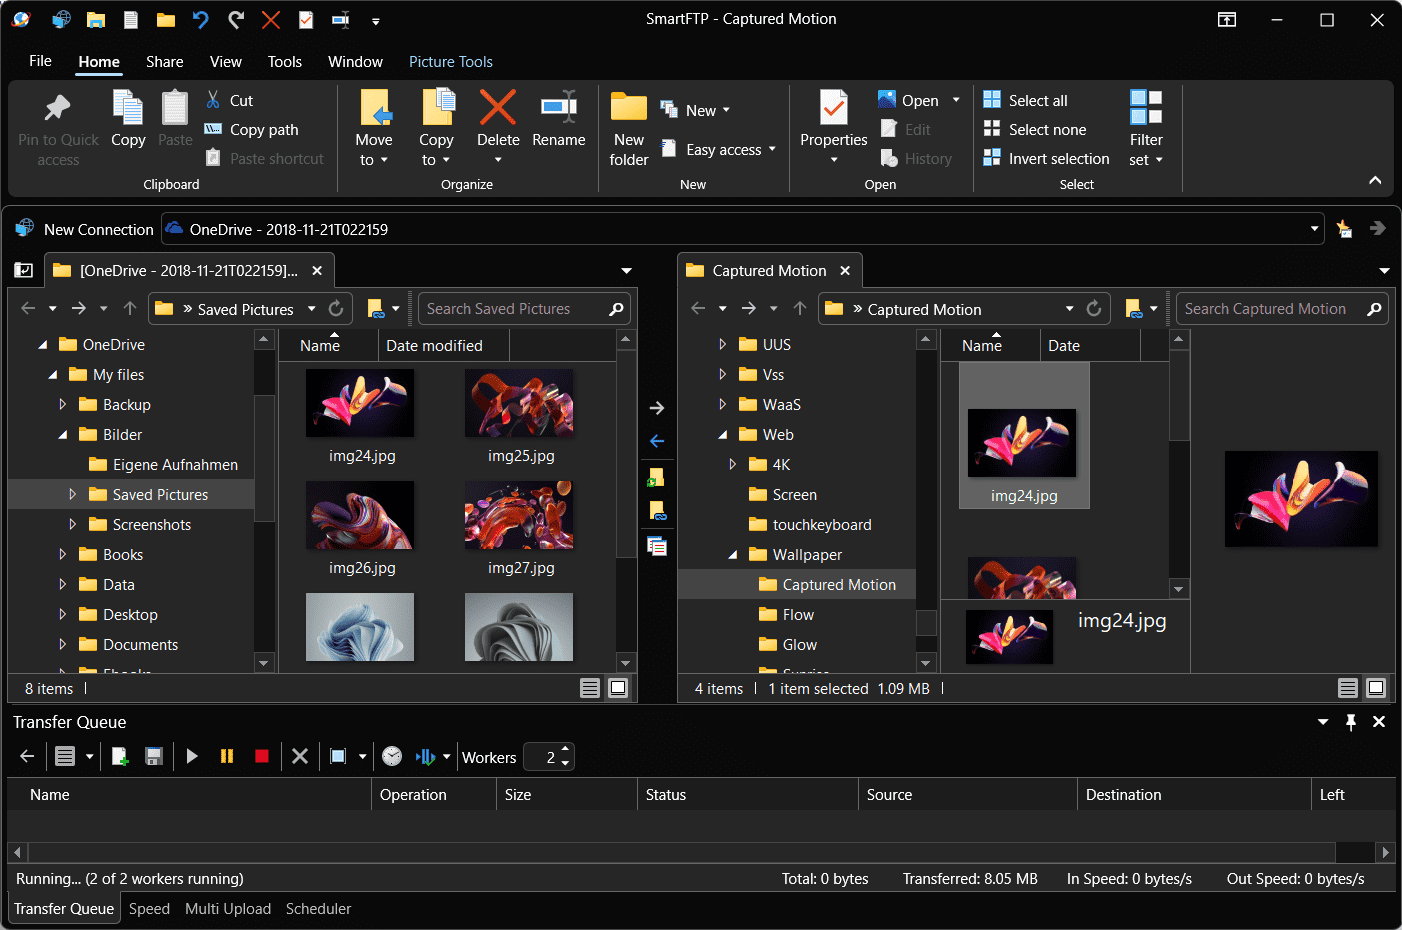Switch to the Share ribbon tab

pos(164,61)
